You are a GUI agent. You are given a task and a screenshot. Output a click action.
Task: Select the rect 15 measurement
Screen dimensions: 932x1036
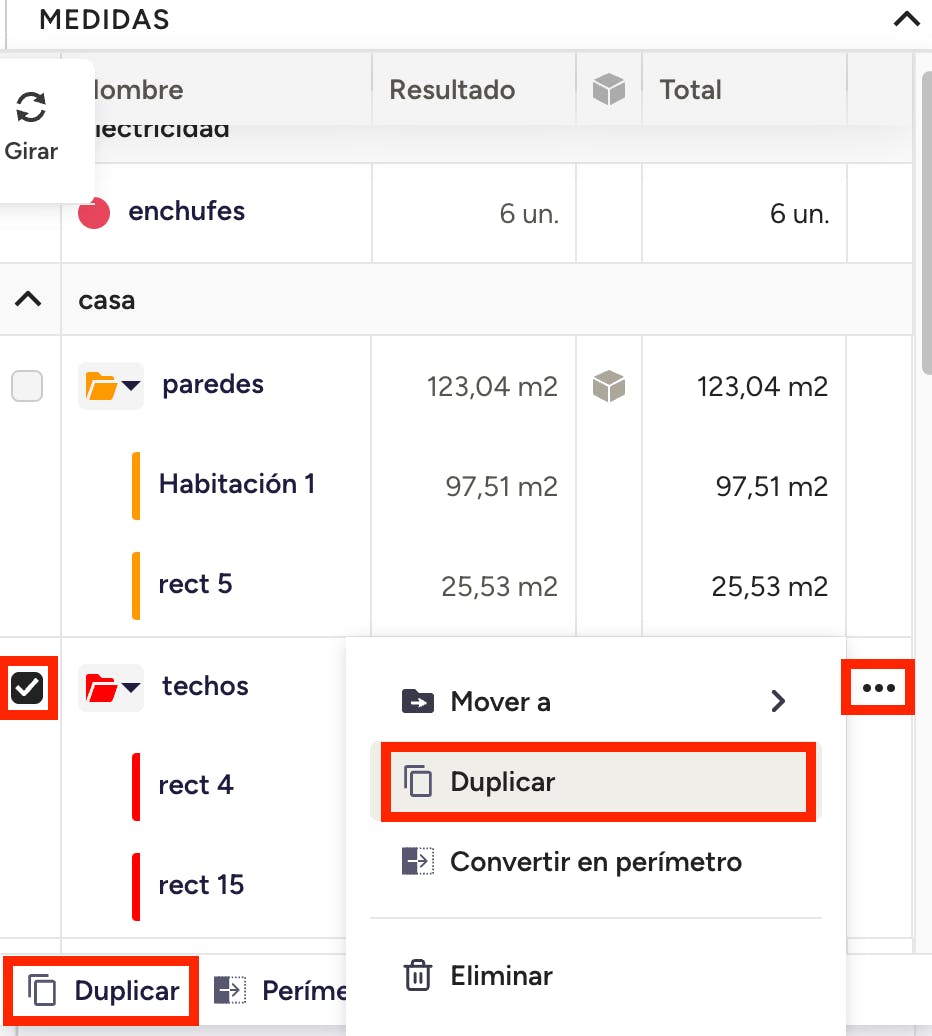coord(201,885)
